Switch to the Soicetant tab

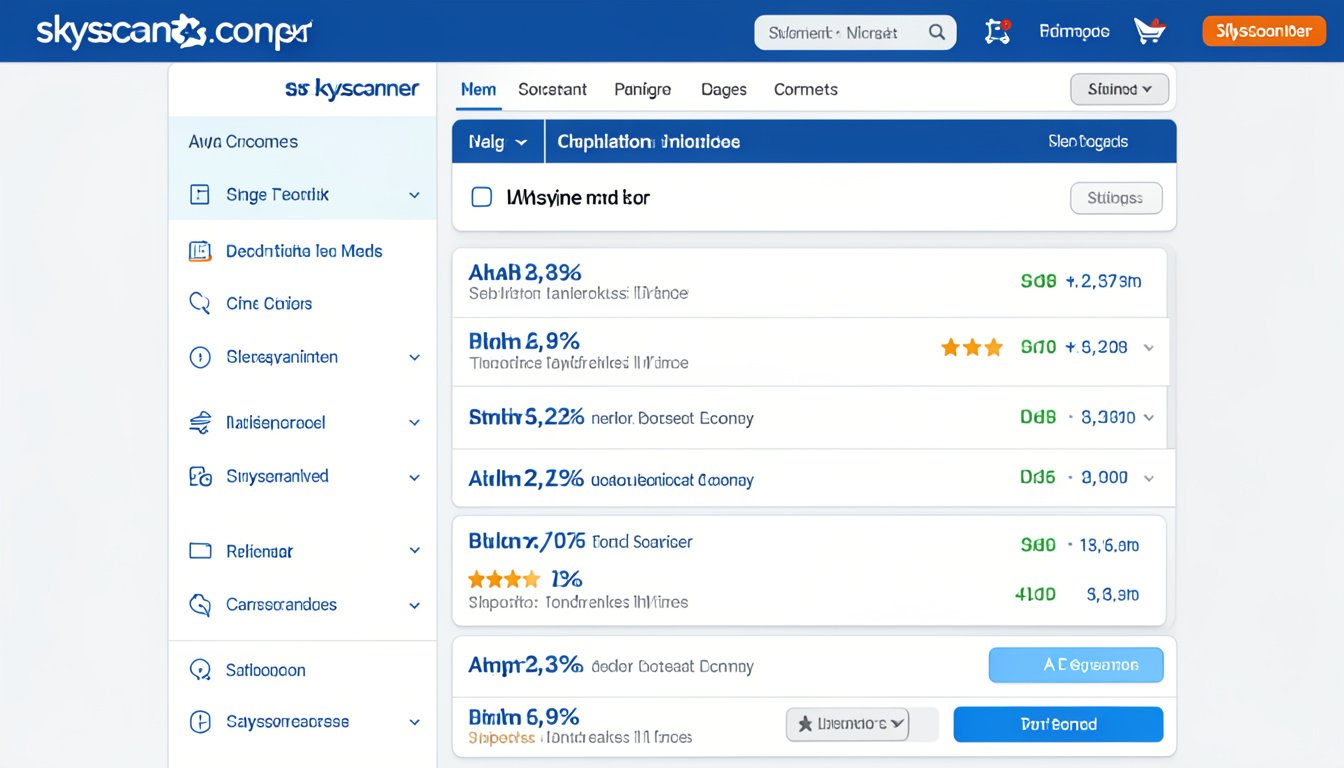552,89
